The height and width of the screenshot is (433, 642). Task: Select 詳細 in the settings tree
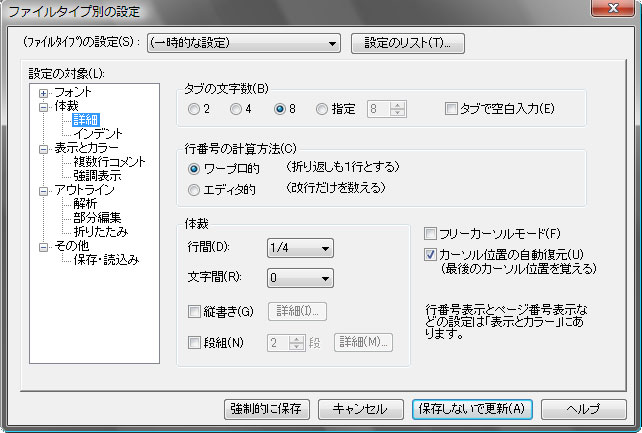[86, 120]
